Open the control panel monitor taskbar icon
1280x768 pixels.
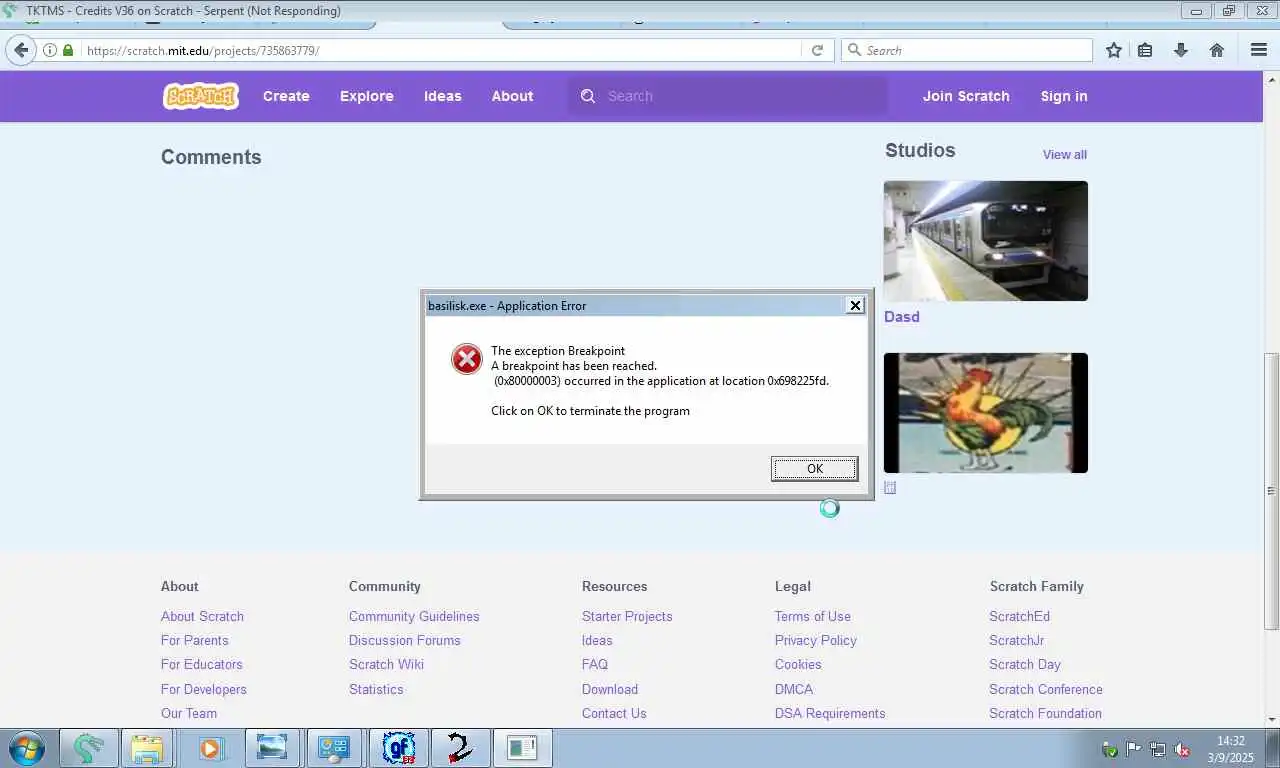[x=333, y=748]
